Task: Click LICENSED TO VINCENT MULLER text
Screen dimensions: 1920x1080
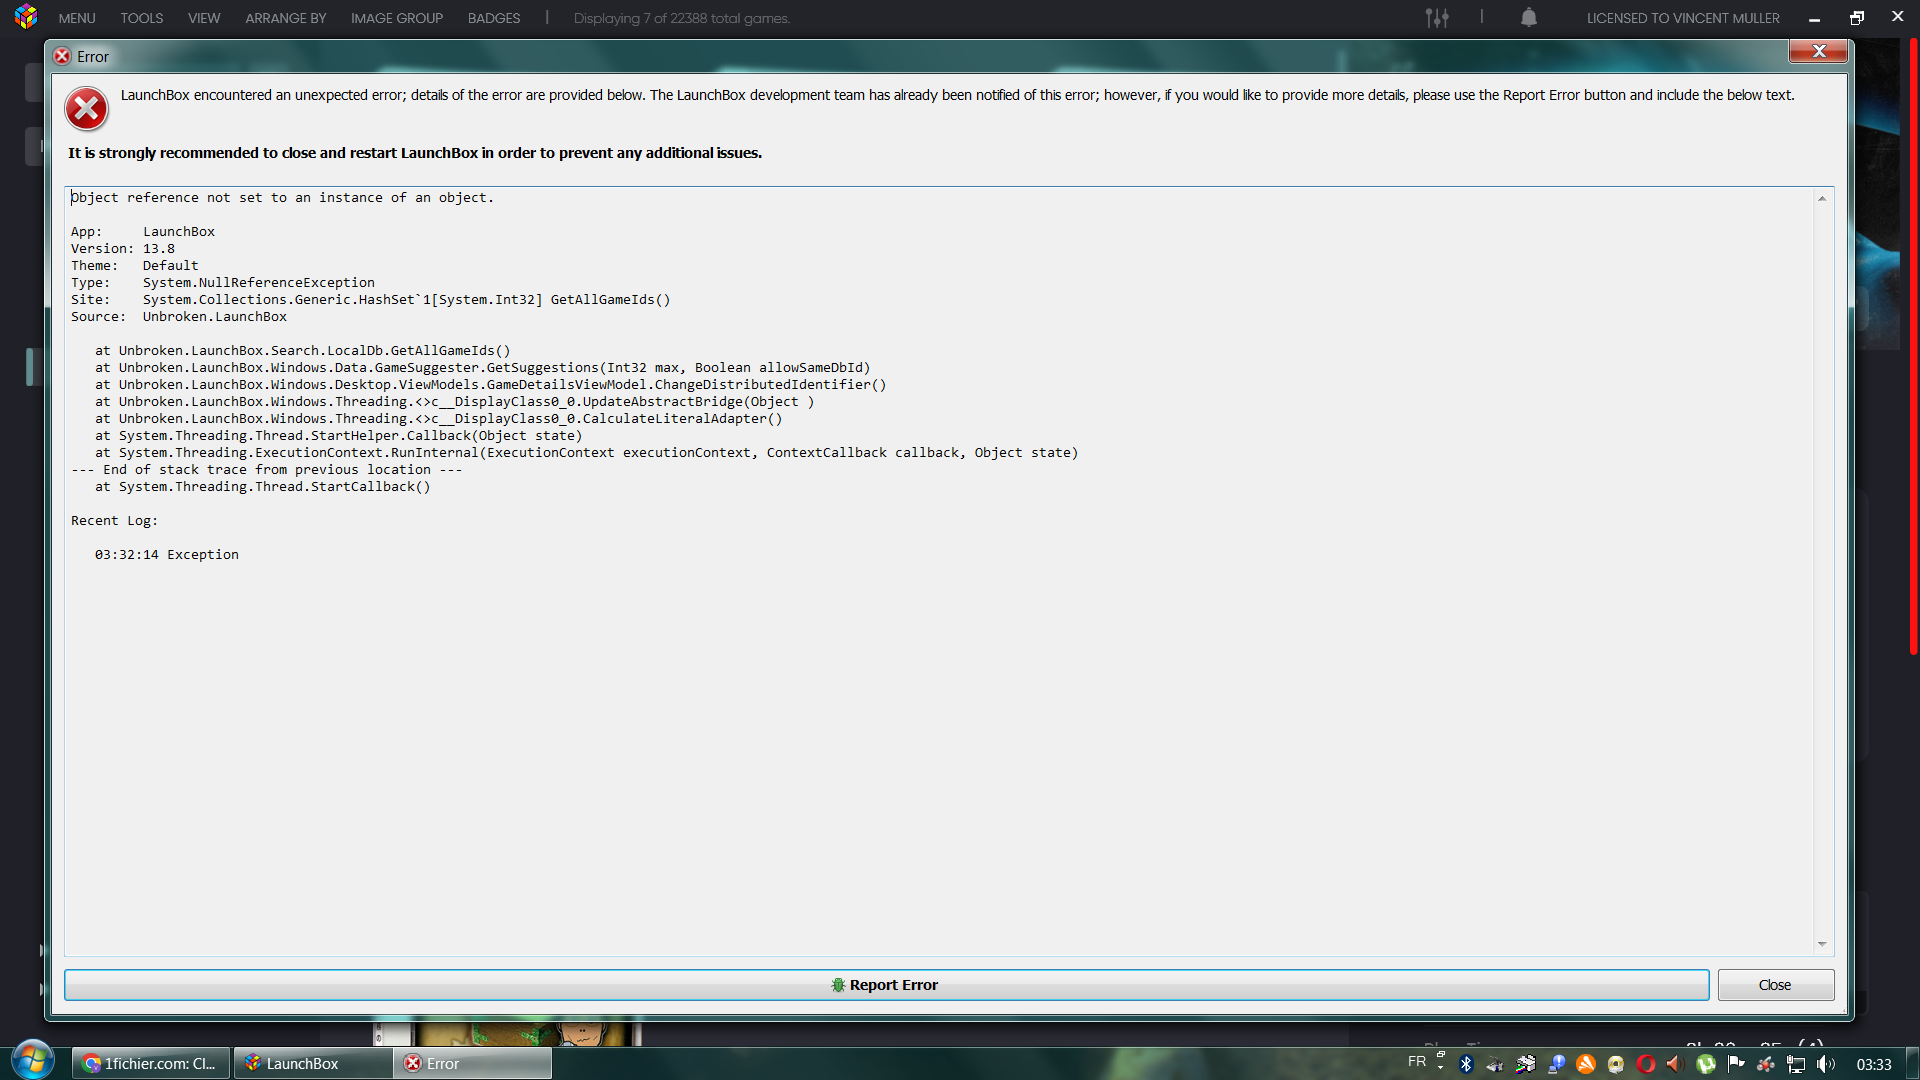Action: [x=1683, y=18]
